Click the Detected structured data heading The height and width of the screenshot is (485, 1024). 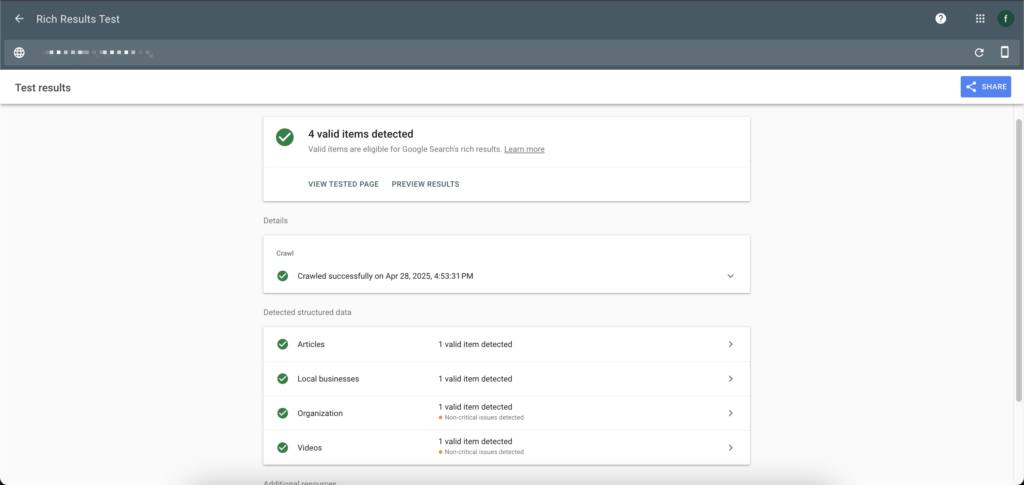(x=307, y=312)
